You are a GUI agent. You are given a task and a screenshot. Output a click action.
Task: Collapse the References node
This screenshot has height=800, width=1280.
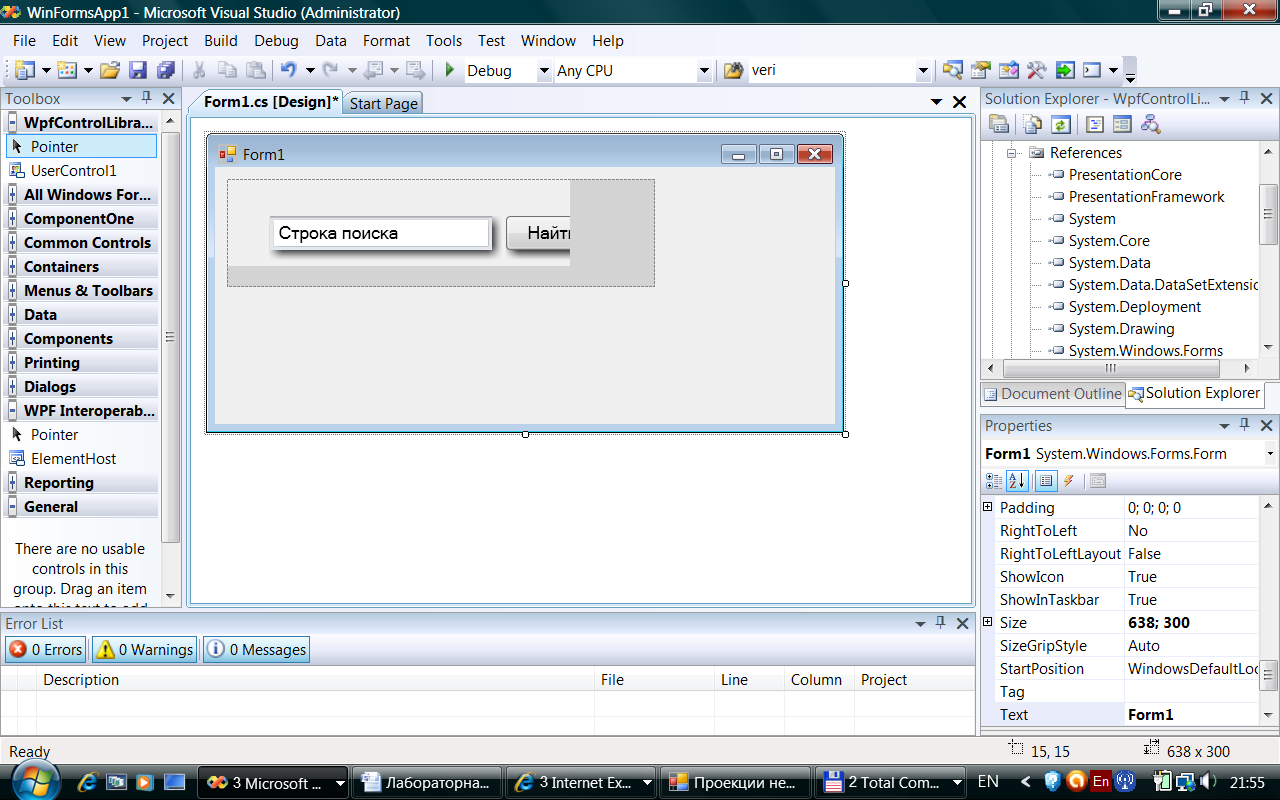pos(1012,153)
